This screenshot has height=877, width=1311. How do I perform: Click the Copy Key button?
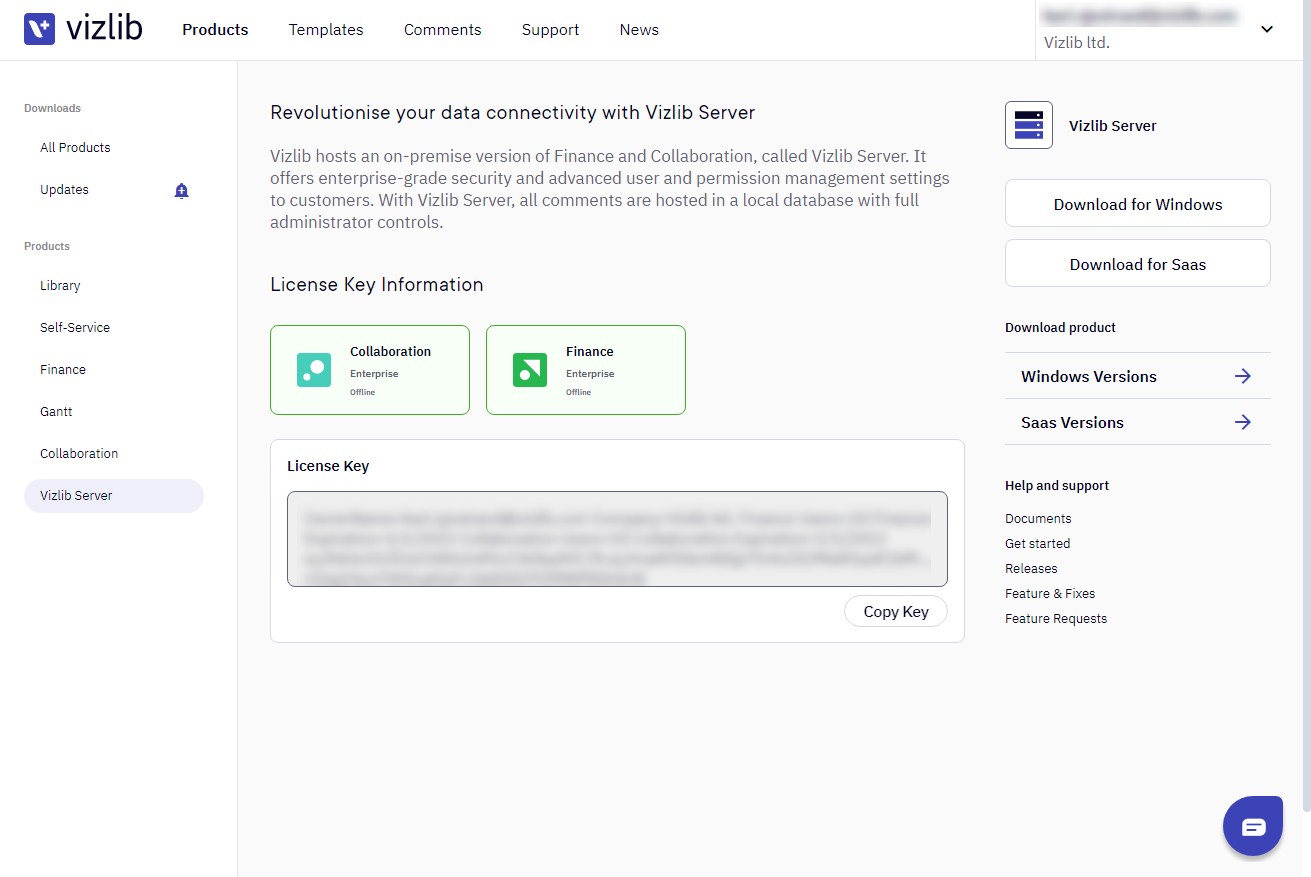896,612
